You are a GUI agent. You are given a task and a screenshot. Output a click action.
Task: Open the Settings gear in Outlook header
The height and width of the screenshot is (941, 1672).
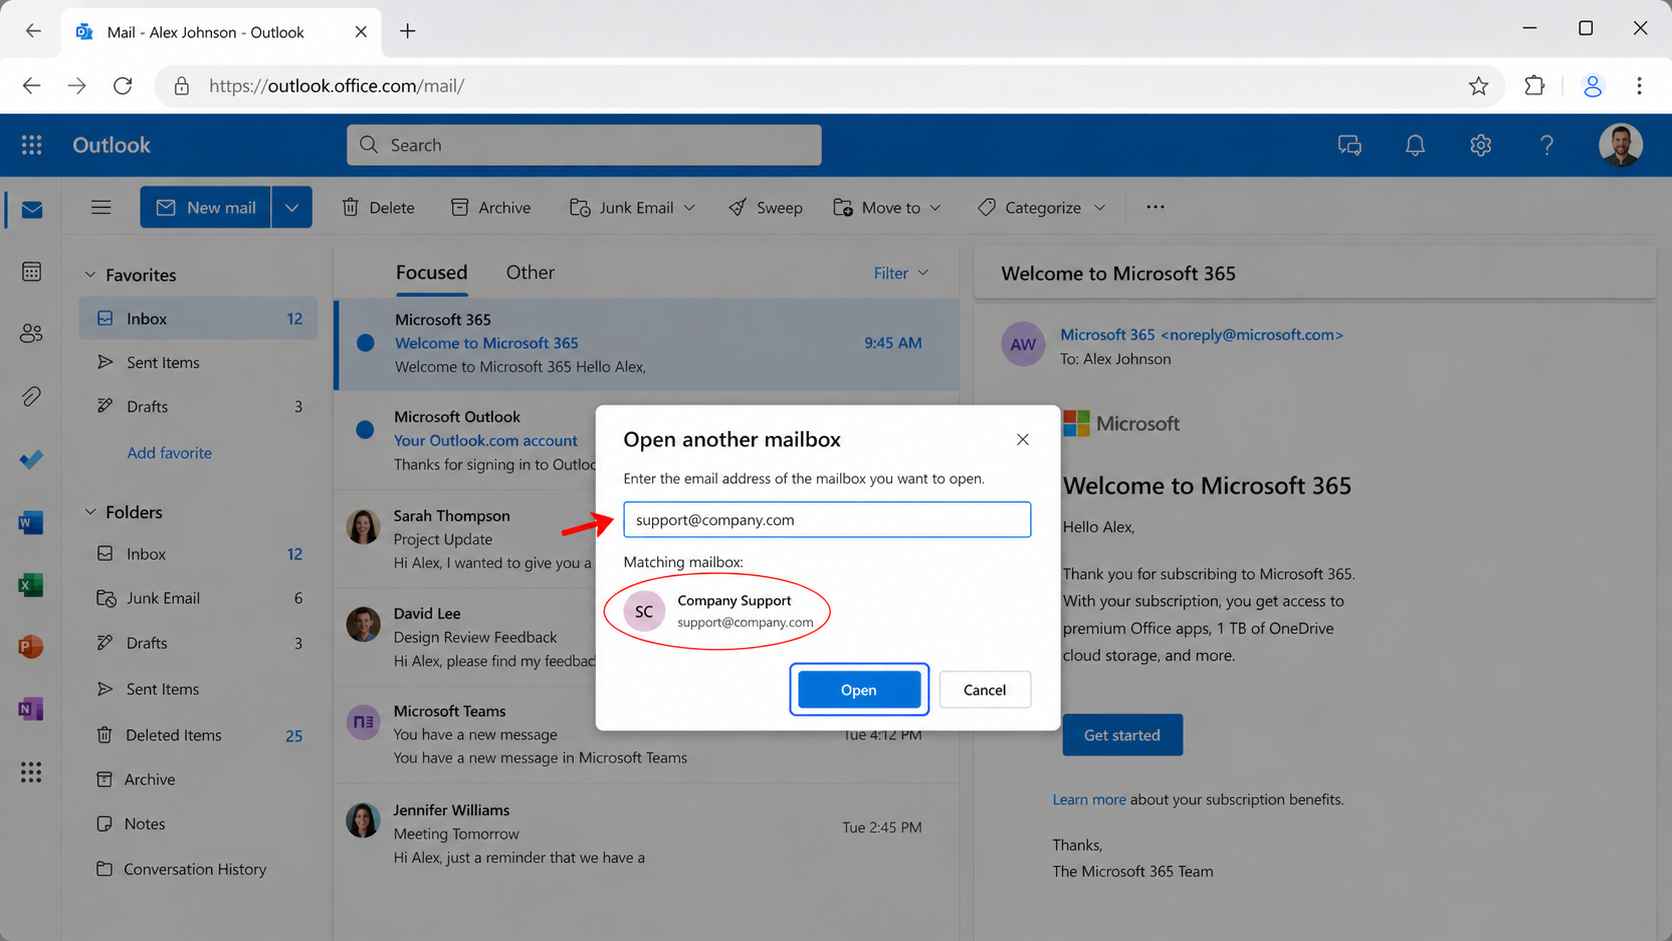[1480, 145]
